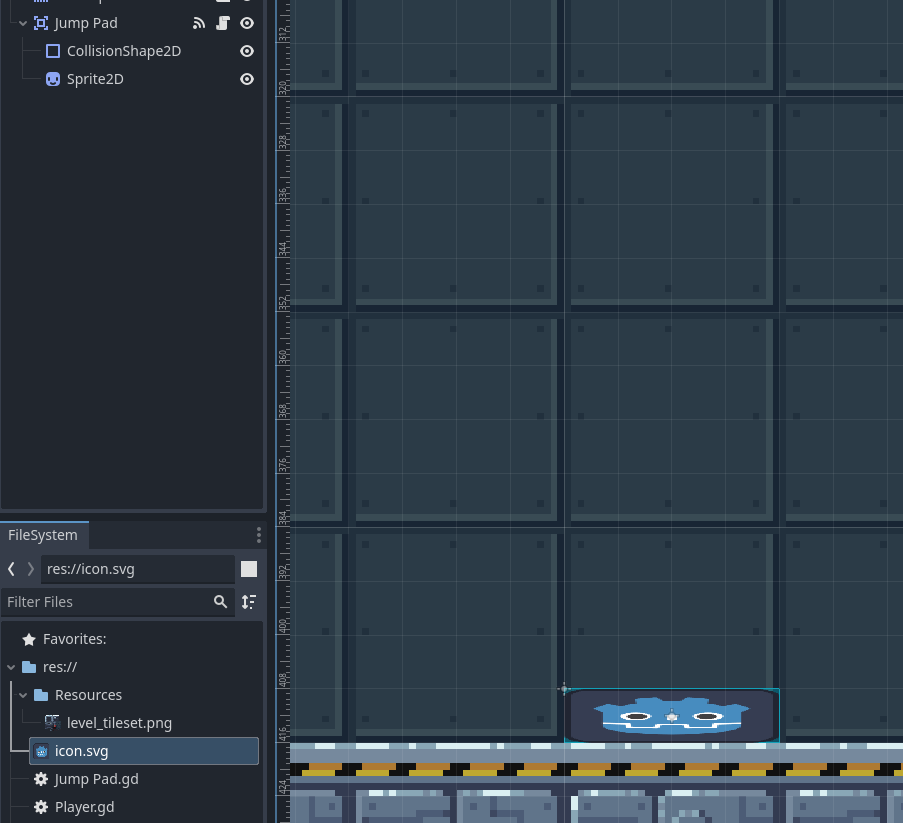Open the Jump Pad signal connections icon
Image resolution: width=903 pixels, height=823 pixels.
(x=199, y=23)
